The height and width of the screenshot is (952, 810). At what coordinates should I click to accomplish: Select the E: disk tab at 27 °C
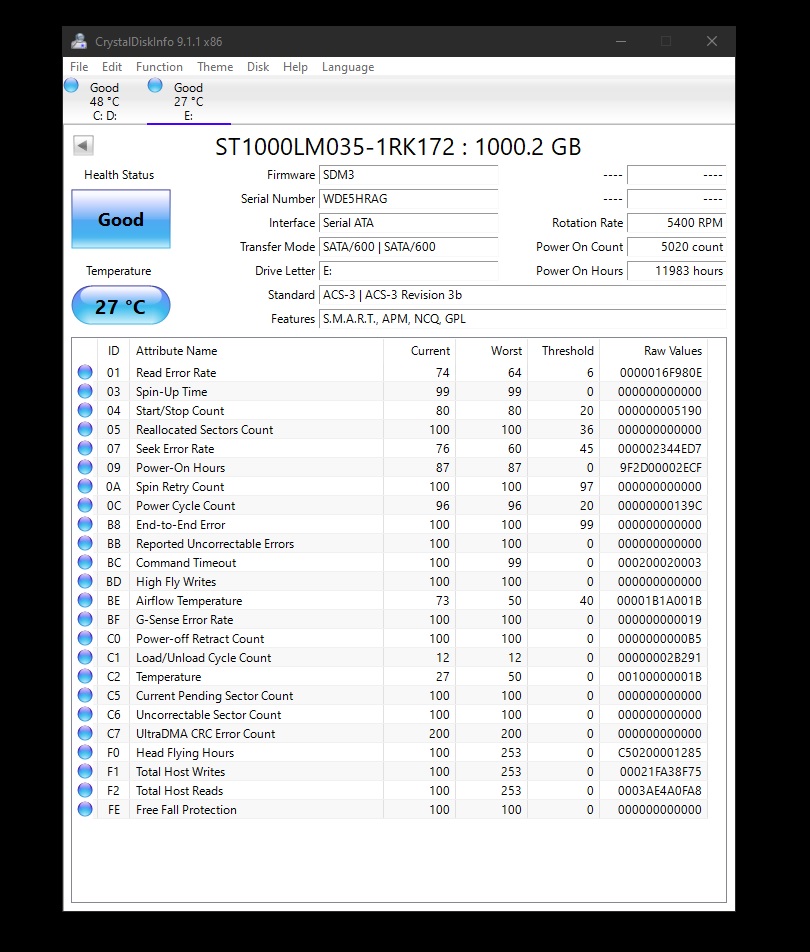point(188,101)
